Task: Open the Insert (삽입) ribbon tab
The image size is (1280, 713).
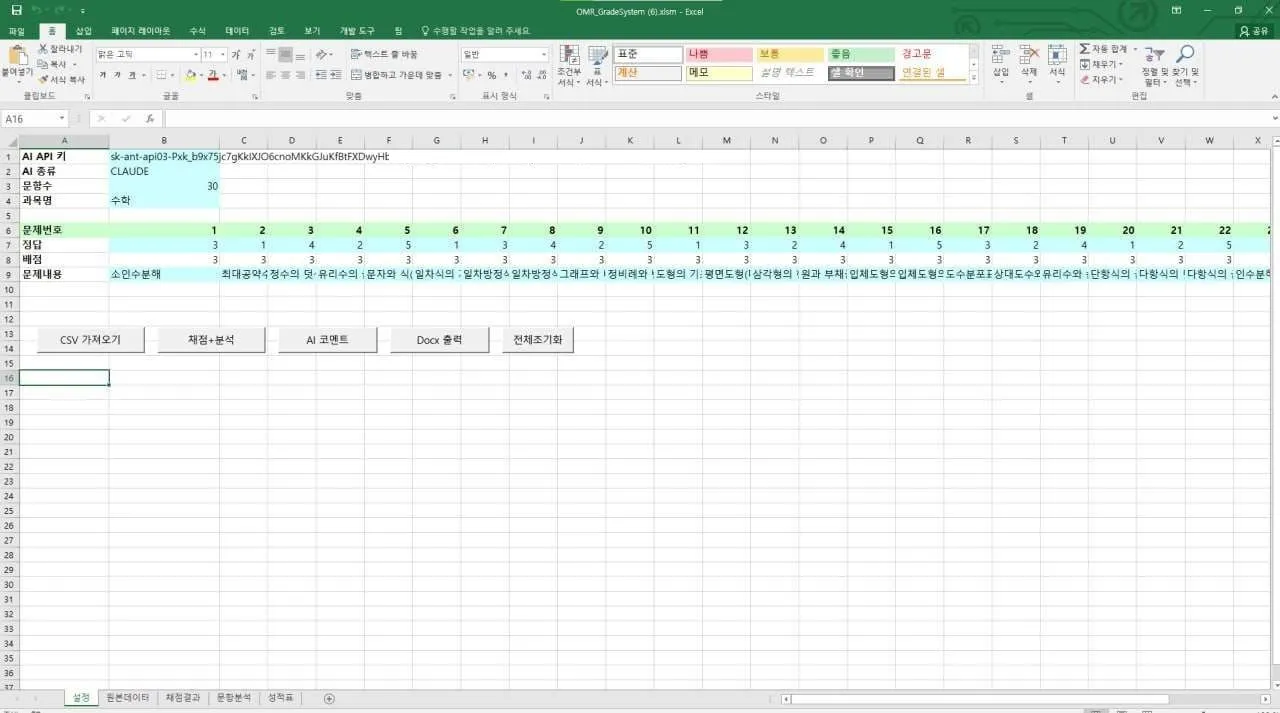Action: pos(84,31)
